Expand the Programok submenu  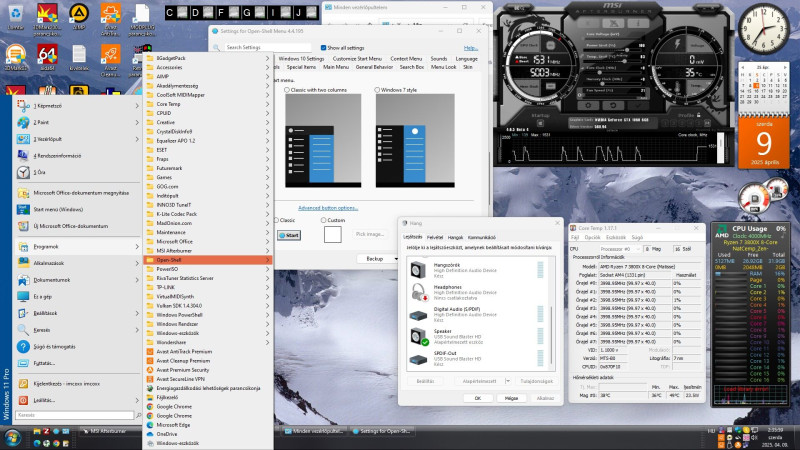[78, 246]
